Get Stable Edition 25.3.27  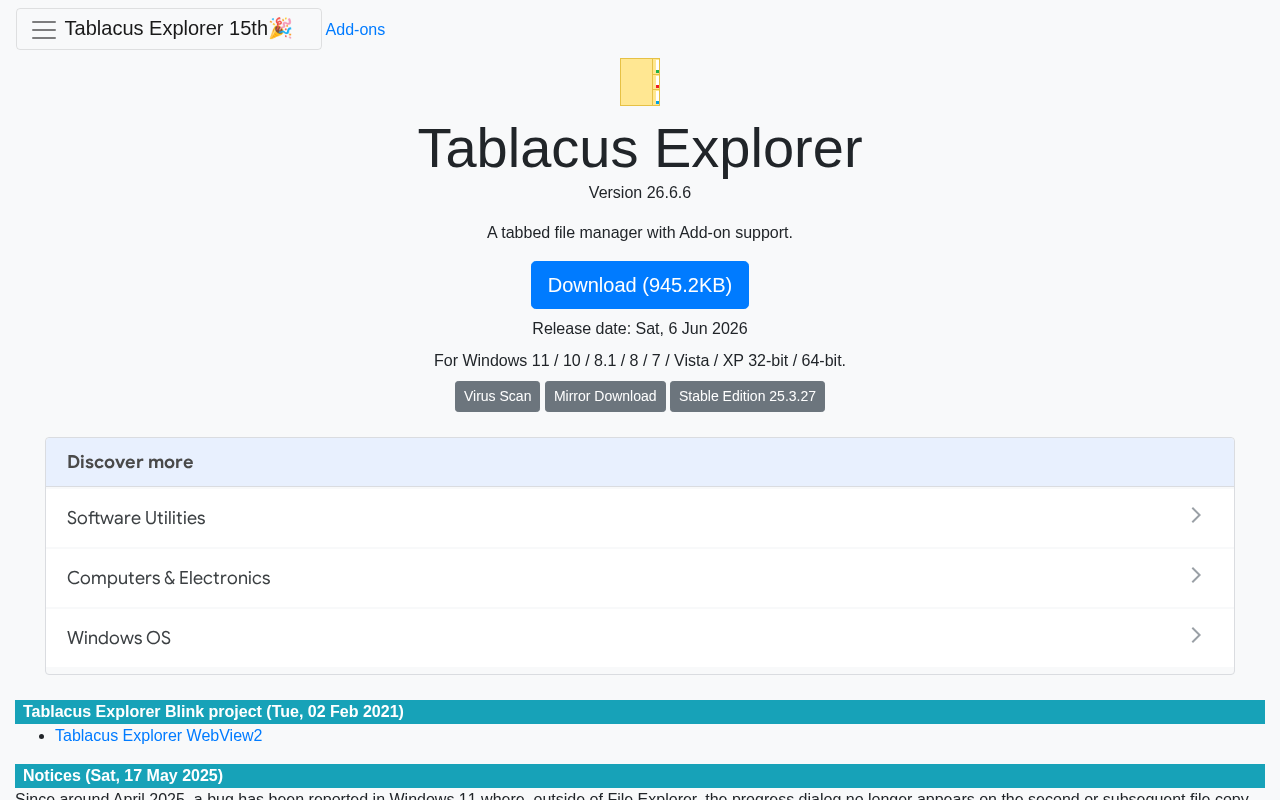[x=747, y=396]
